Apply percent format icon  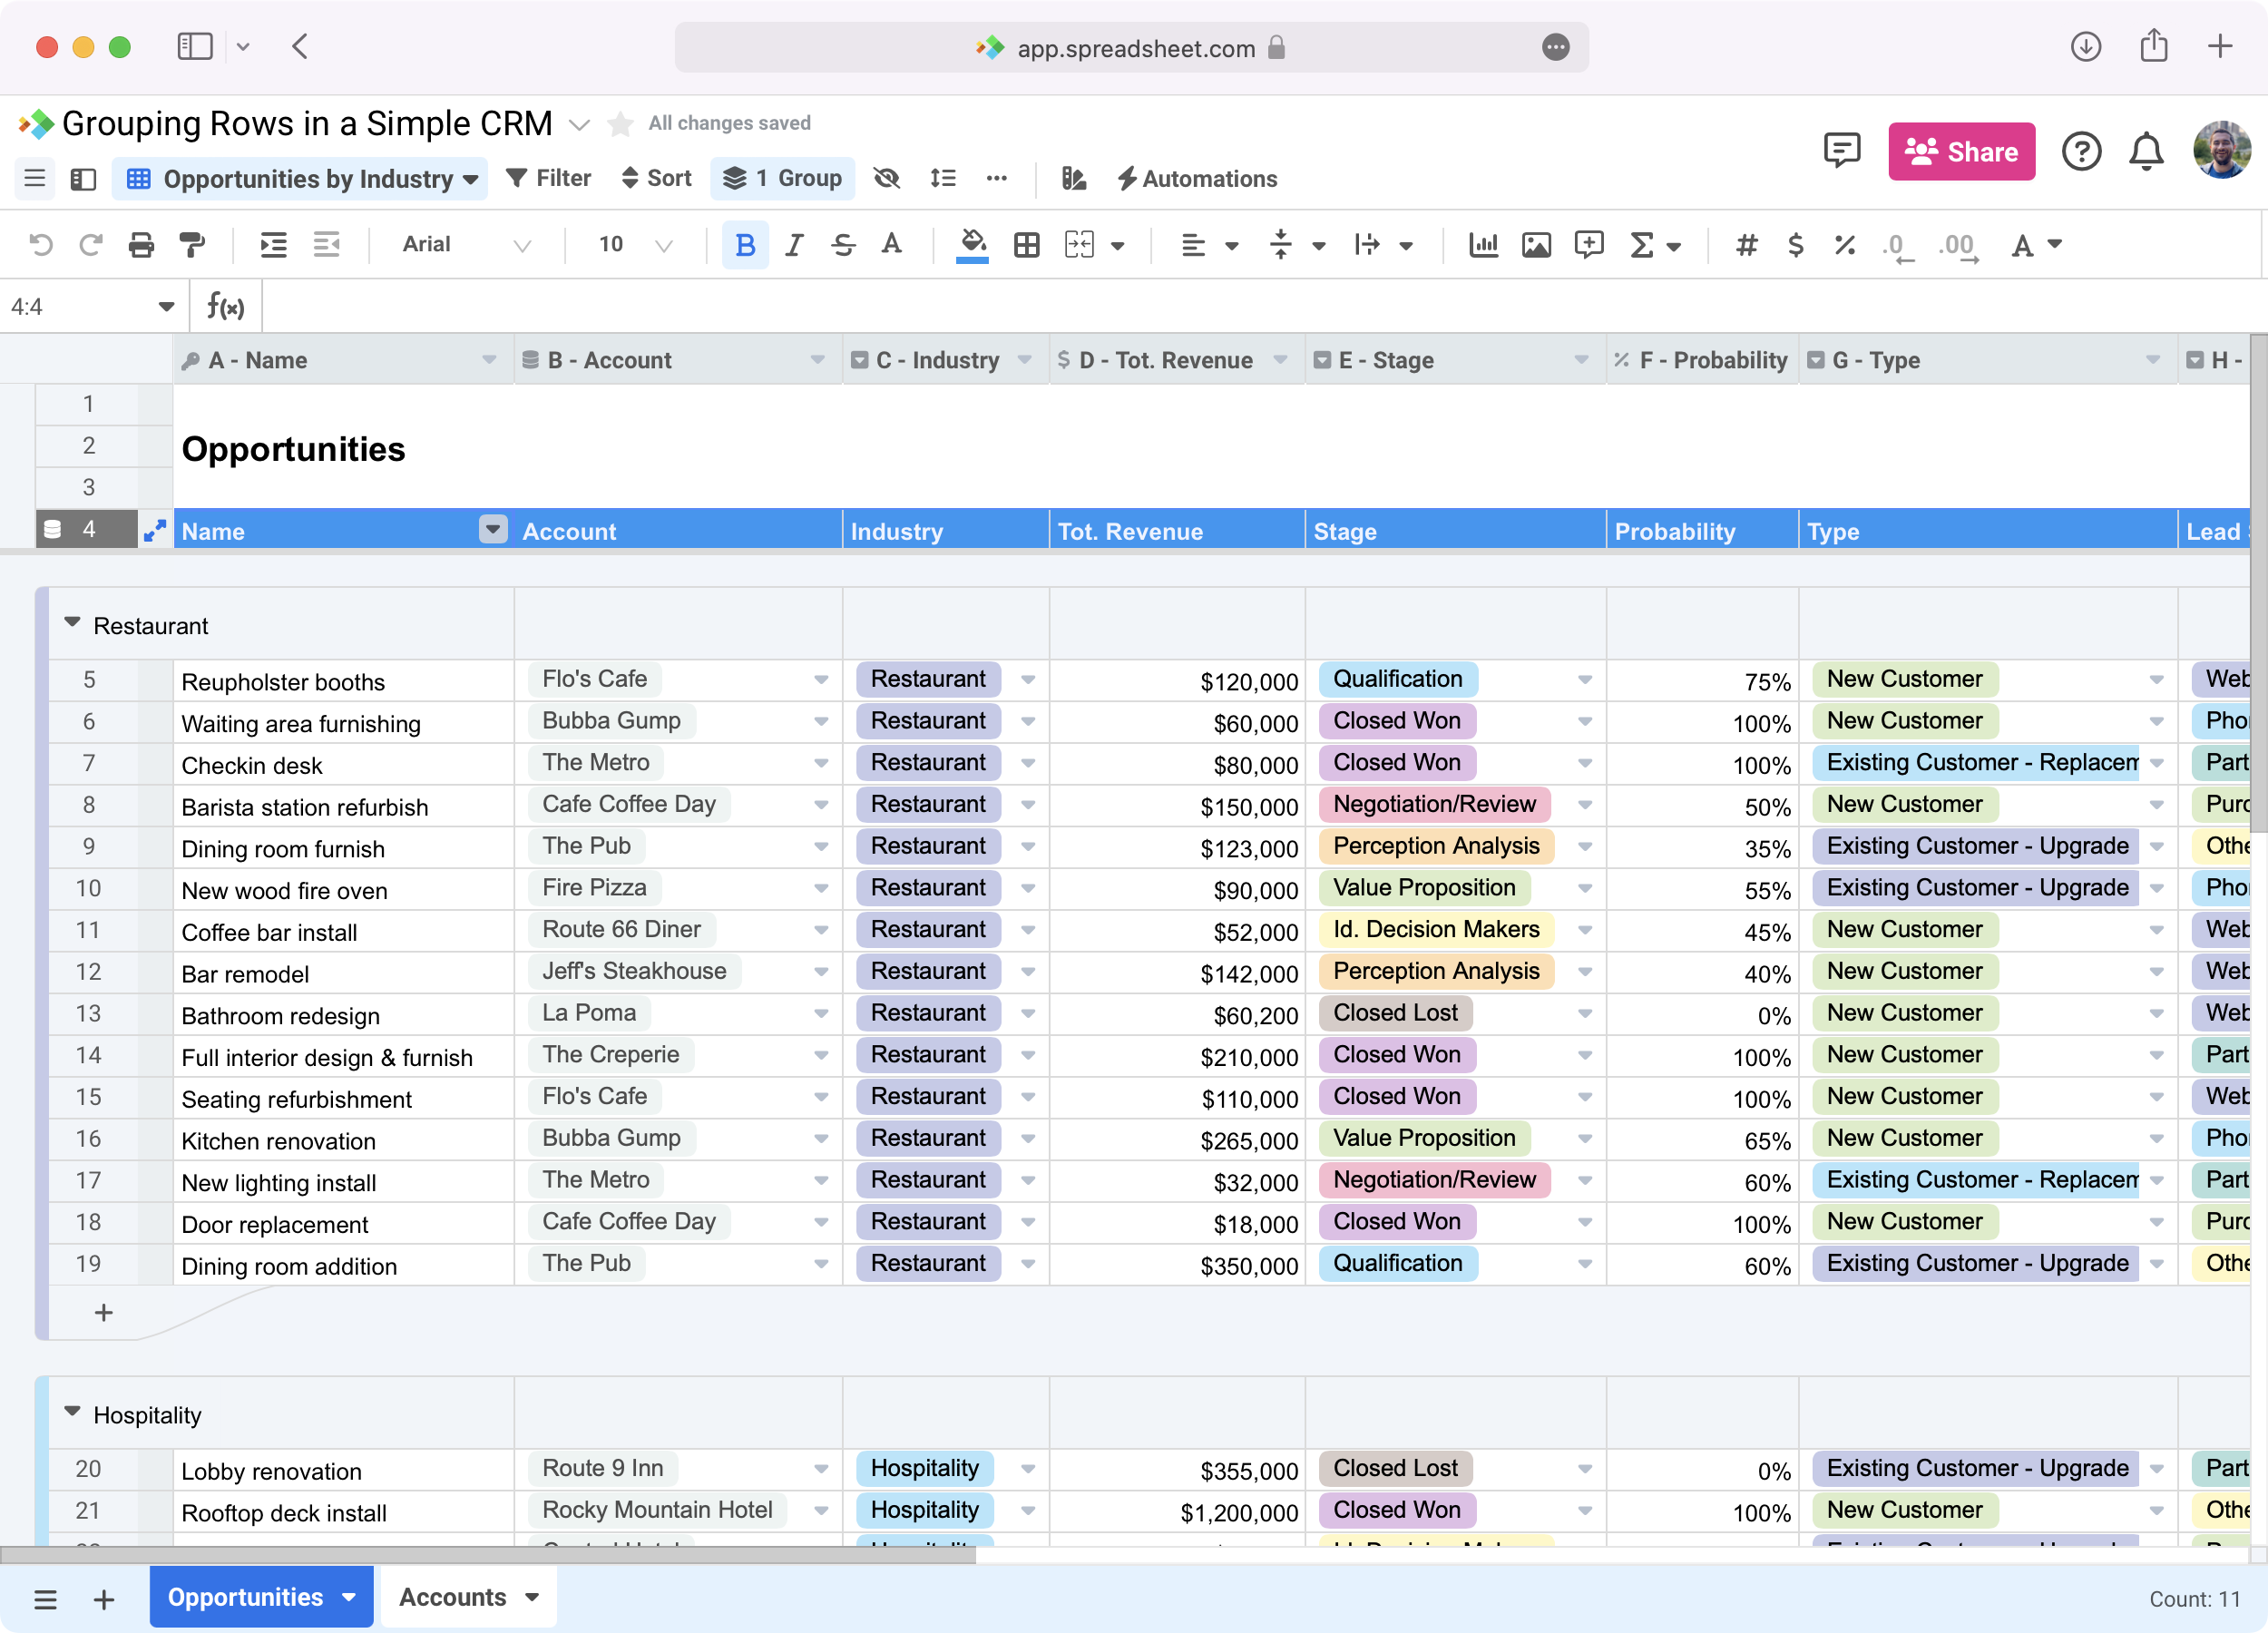[1845, 245]
